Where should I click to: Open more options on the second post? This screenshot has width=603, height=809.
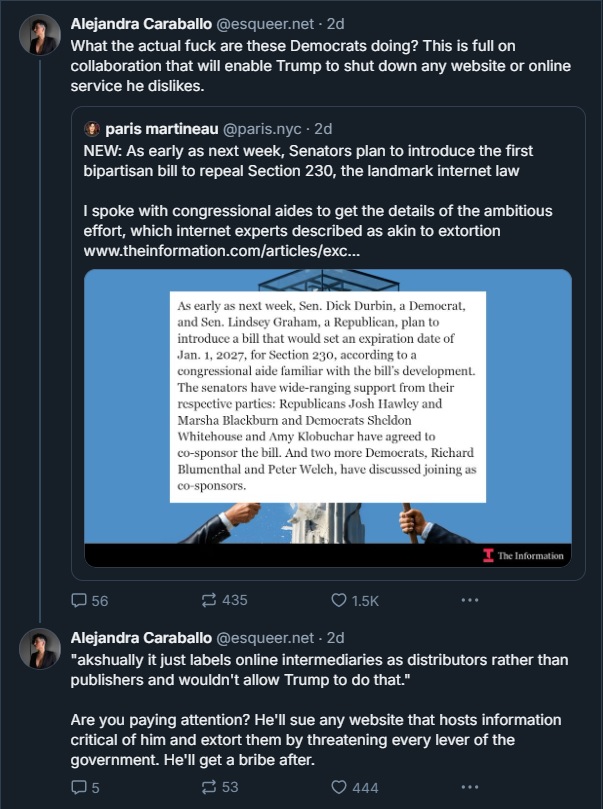[x=470, y=787]
